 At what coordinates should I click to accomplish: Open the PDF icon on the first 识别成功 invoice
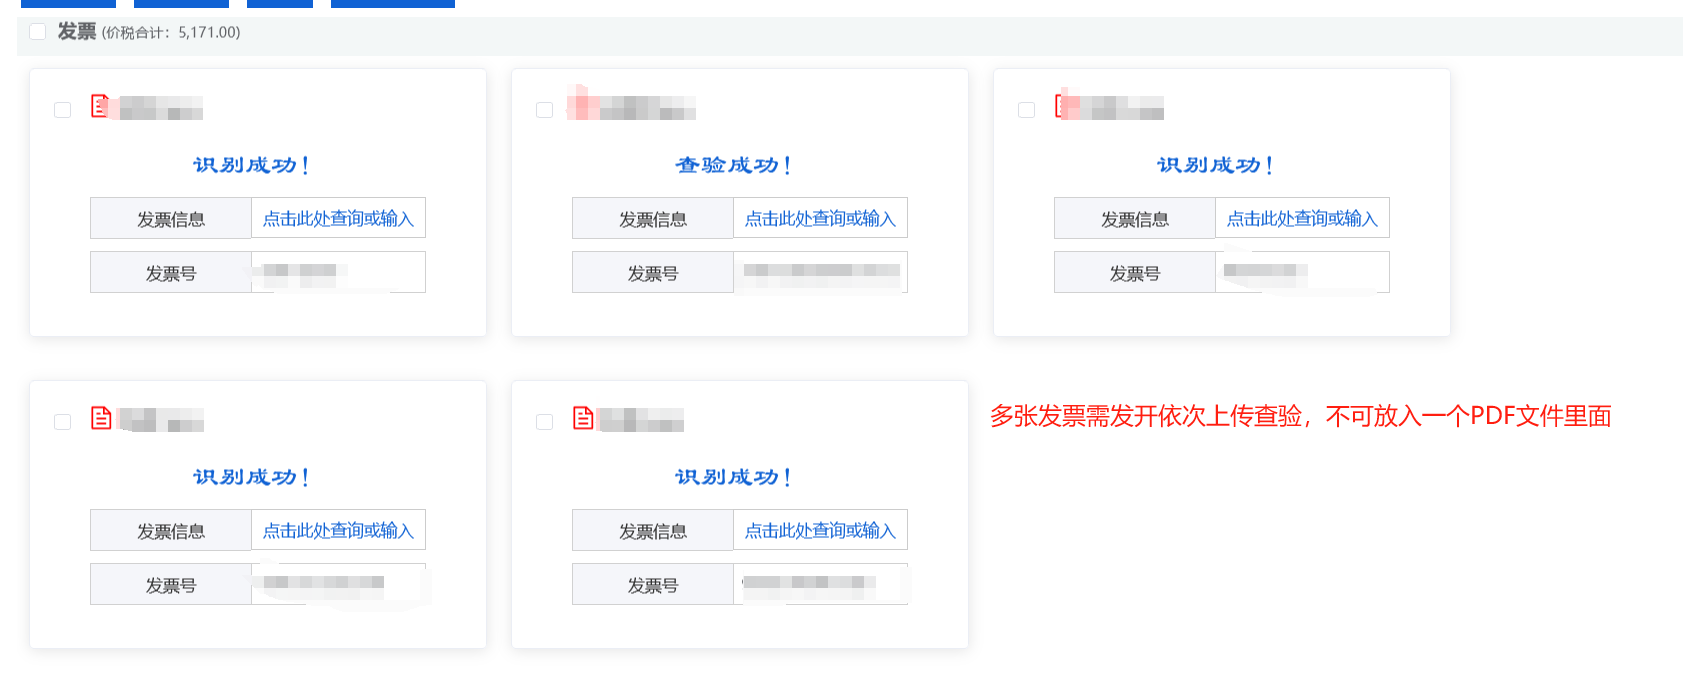[99, 108]
